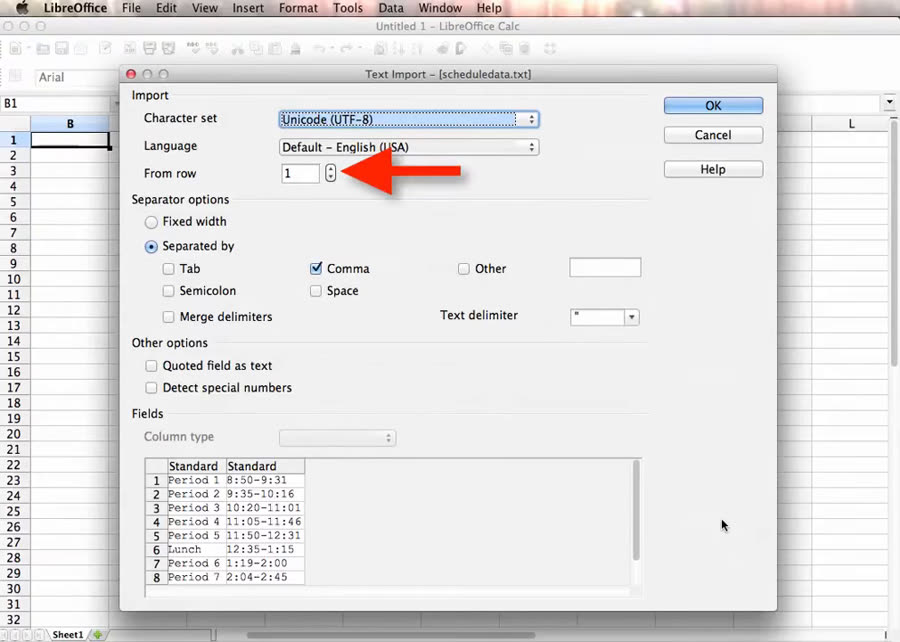
Task: Open the File menu
Action: [131, 8]
